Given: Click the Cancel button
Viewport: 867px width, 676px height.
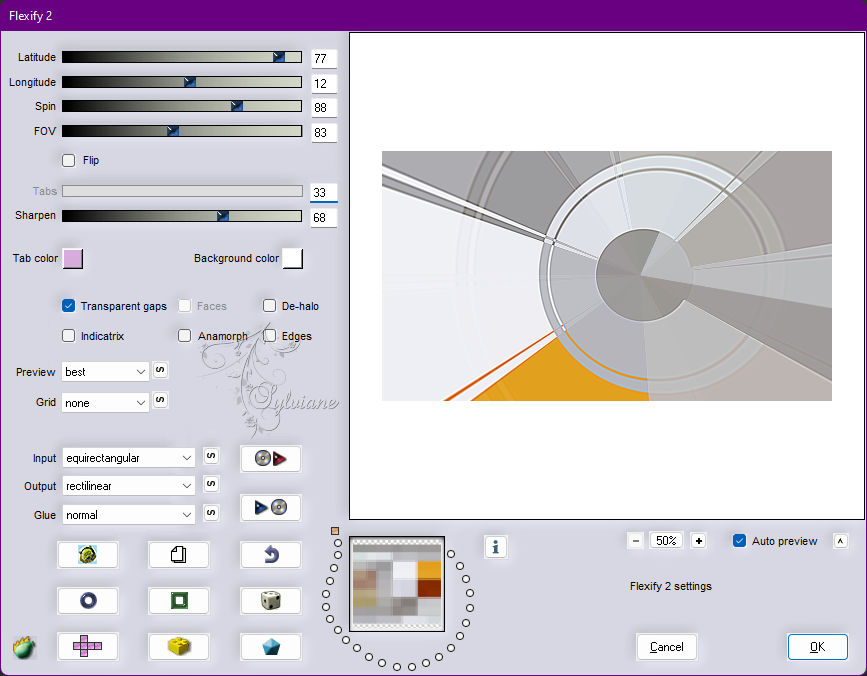Looking at the screenshot, I should pyautogui.click(x=666, y=647).
